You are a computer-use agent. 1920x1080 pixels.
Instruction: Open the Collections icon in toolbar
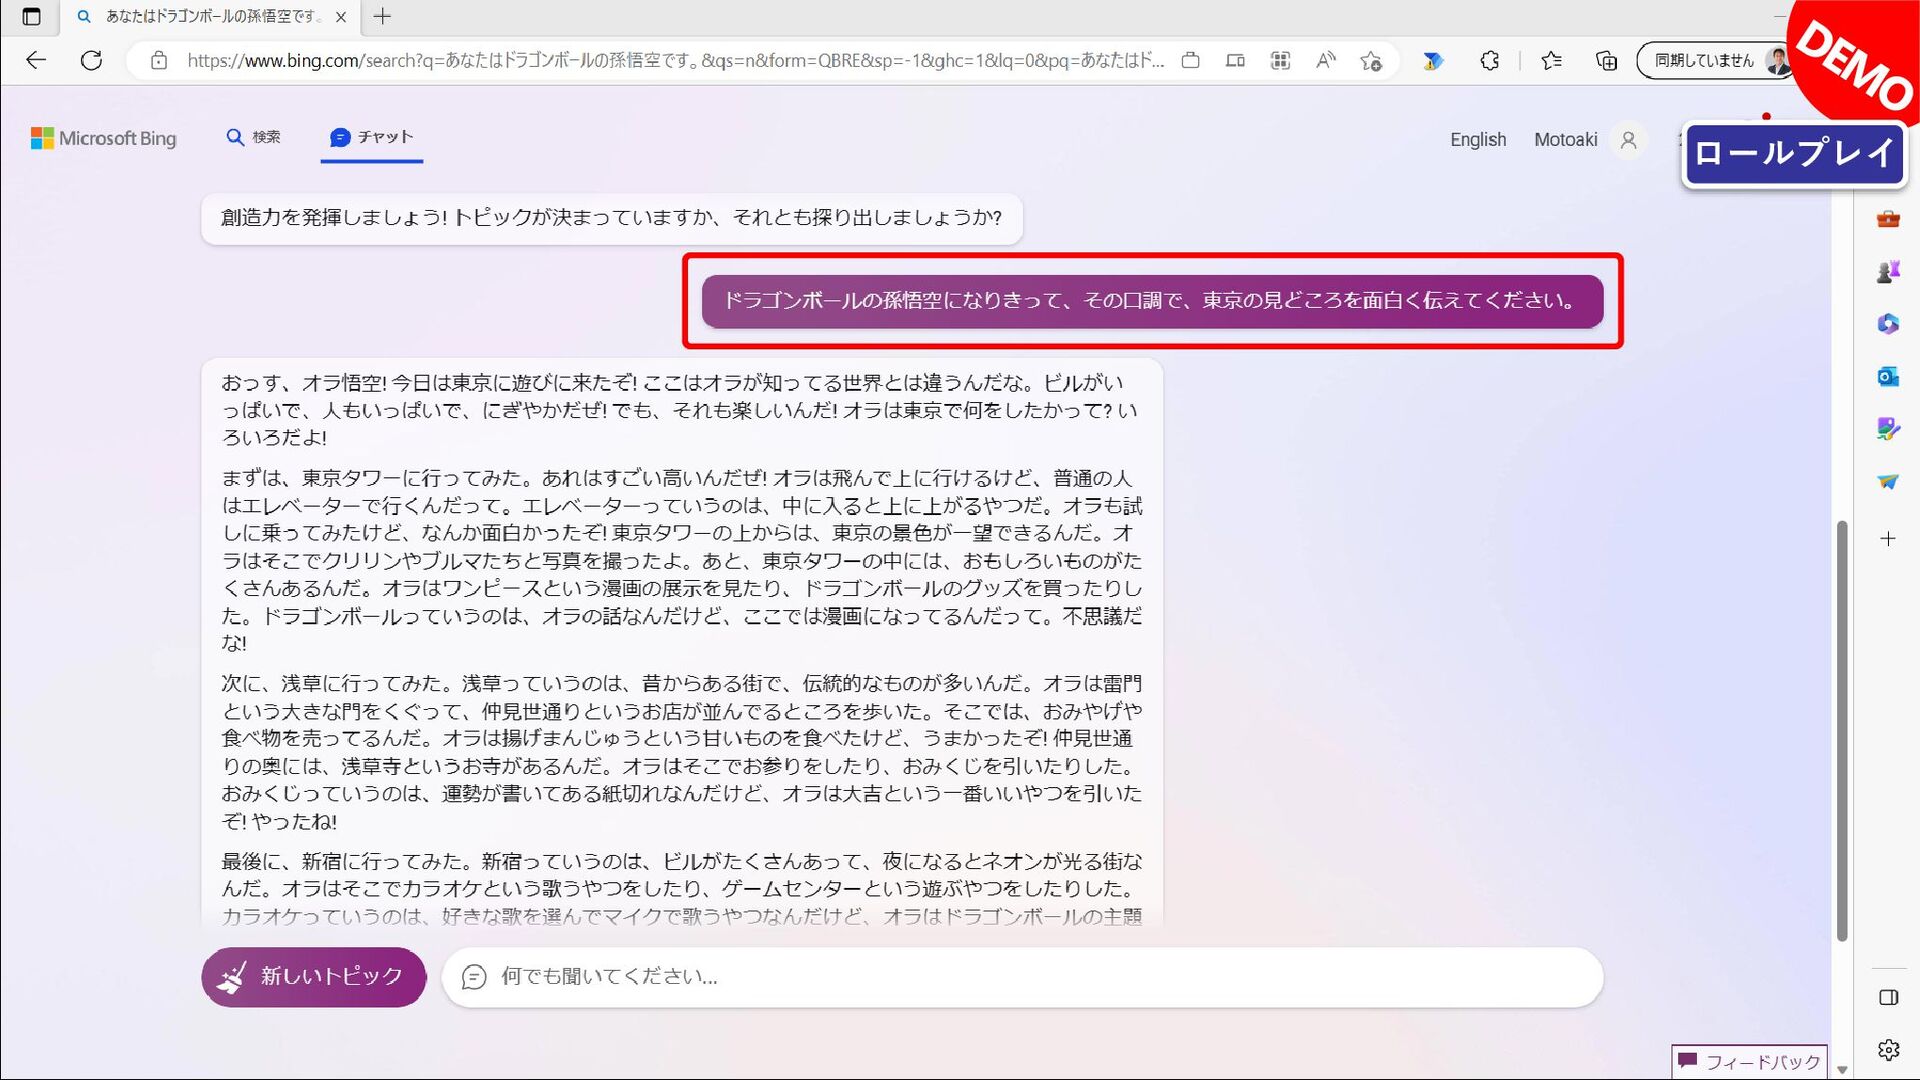[1606, 60]
